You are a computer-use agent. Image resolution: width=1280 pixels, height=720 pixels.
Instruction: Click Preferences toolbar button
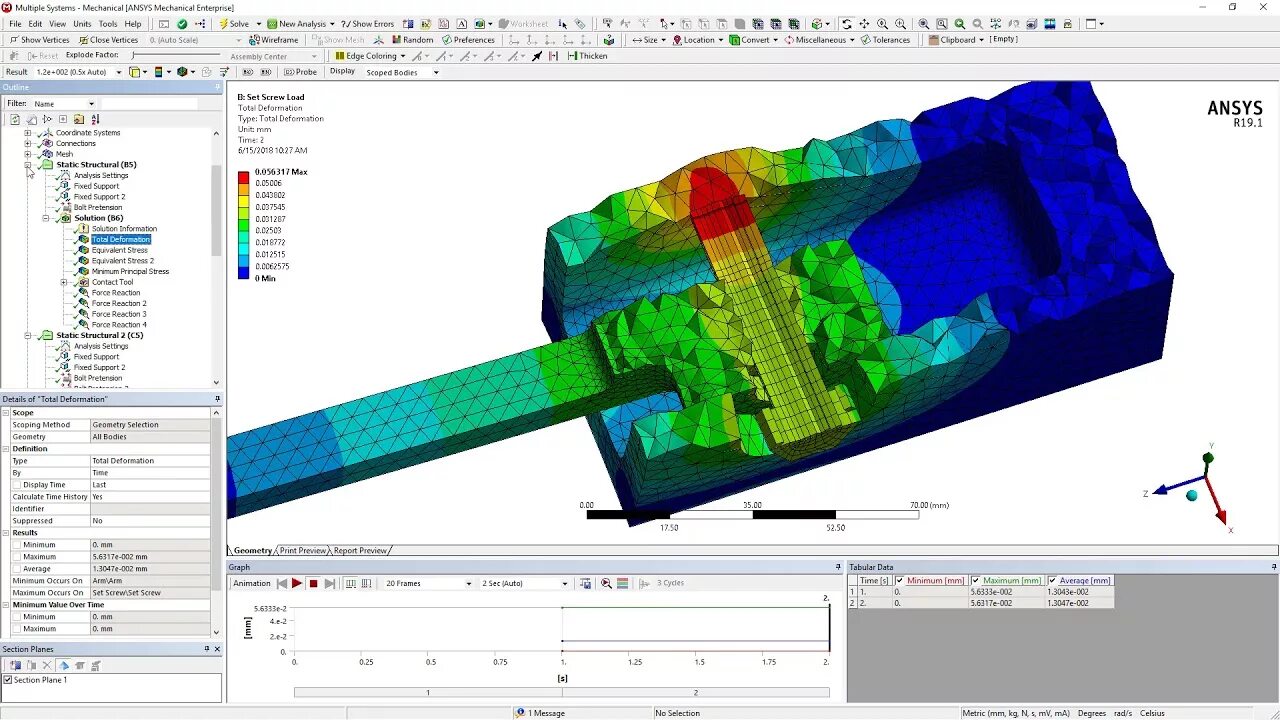pos(468,40)
